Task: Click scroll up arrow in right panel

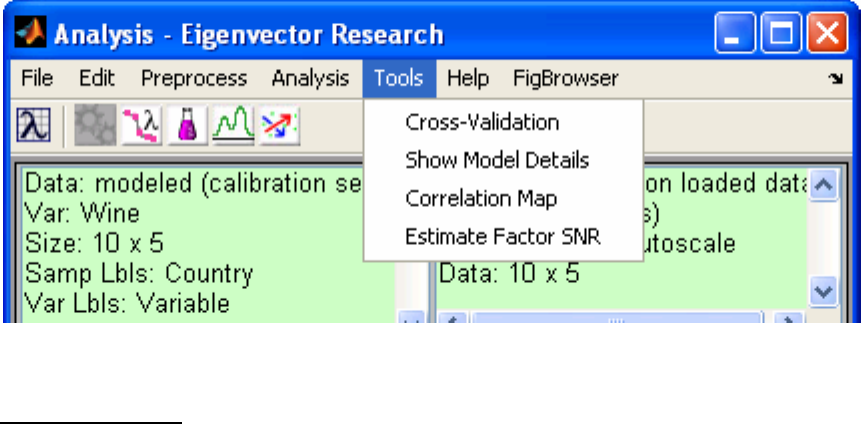Action: pos(823,186)
